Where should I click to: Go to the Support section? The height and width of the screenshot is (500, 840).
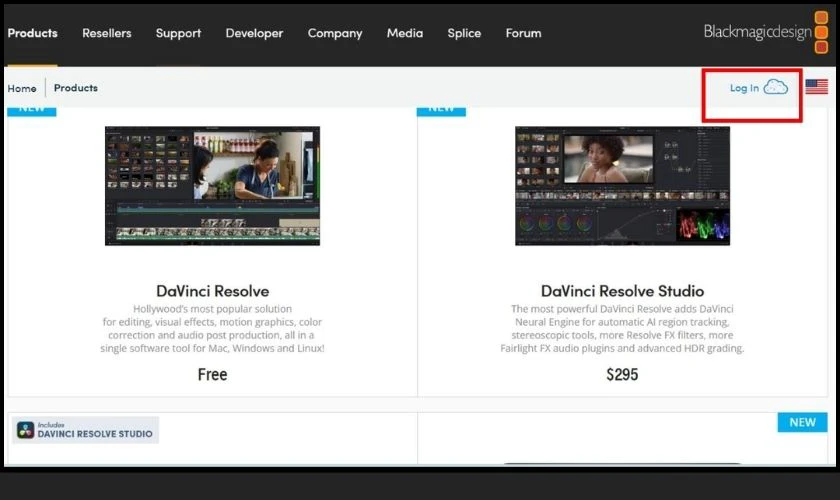[178, 33]
